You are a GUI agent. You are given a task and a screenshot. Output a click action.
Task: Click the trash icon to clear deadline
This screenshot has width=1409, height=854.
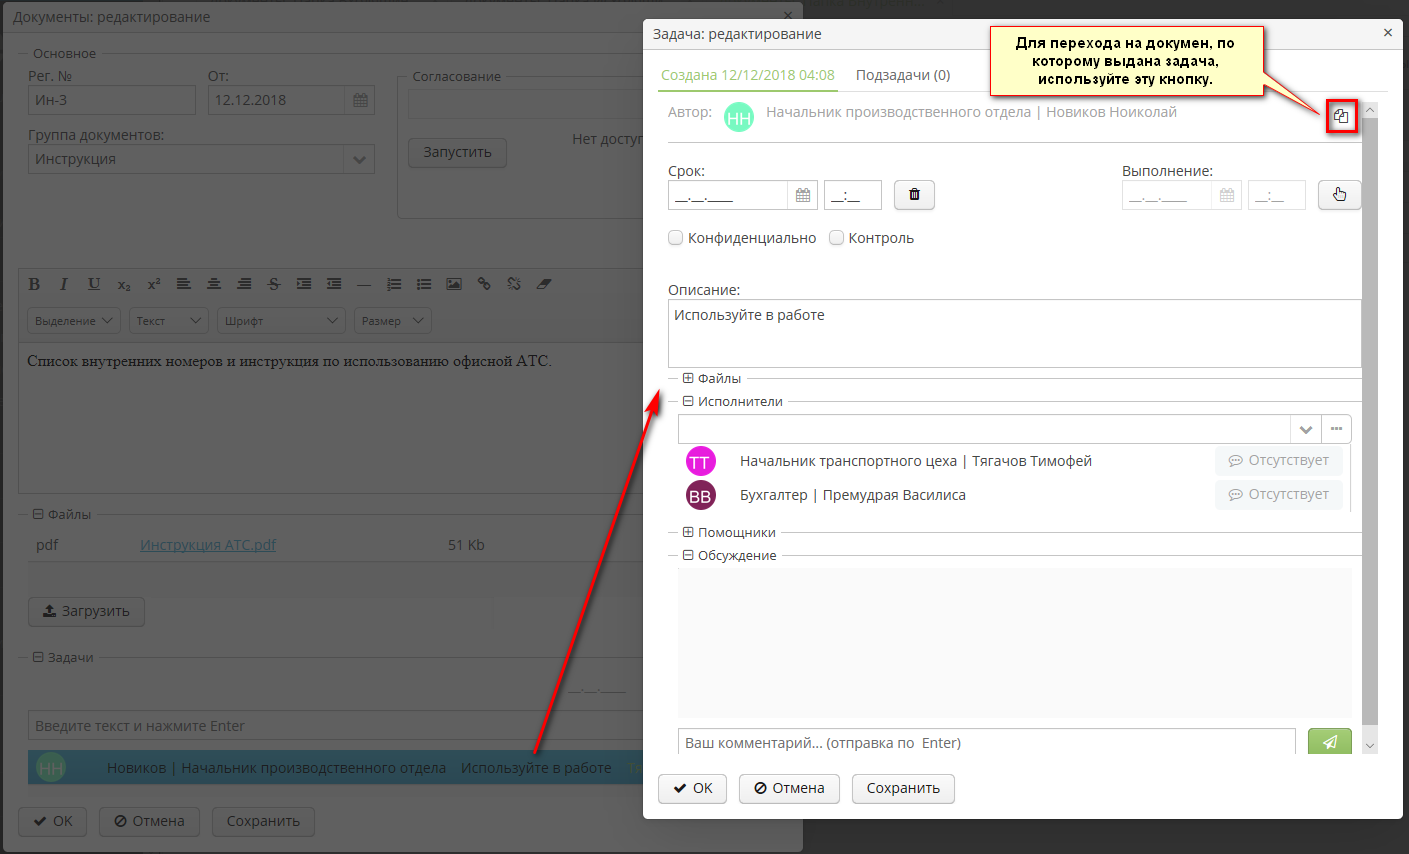coord(914,195)
